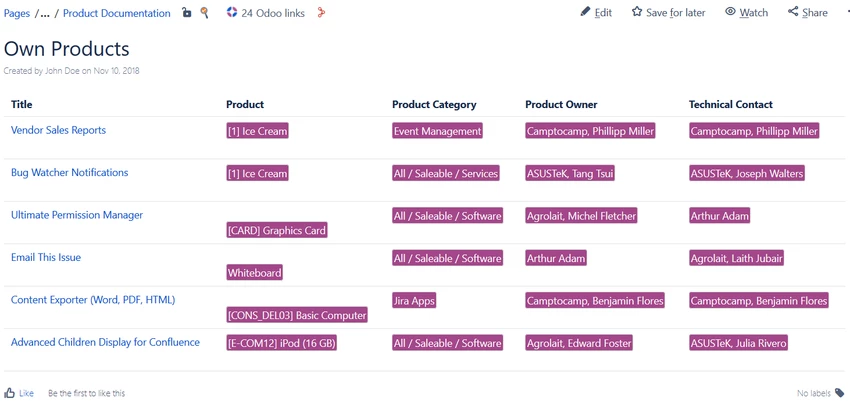Screen dimensions: 850x405
Task: Click the Agrolait, Laith Jubair tag
Action: (x=737, y=258)
